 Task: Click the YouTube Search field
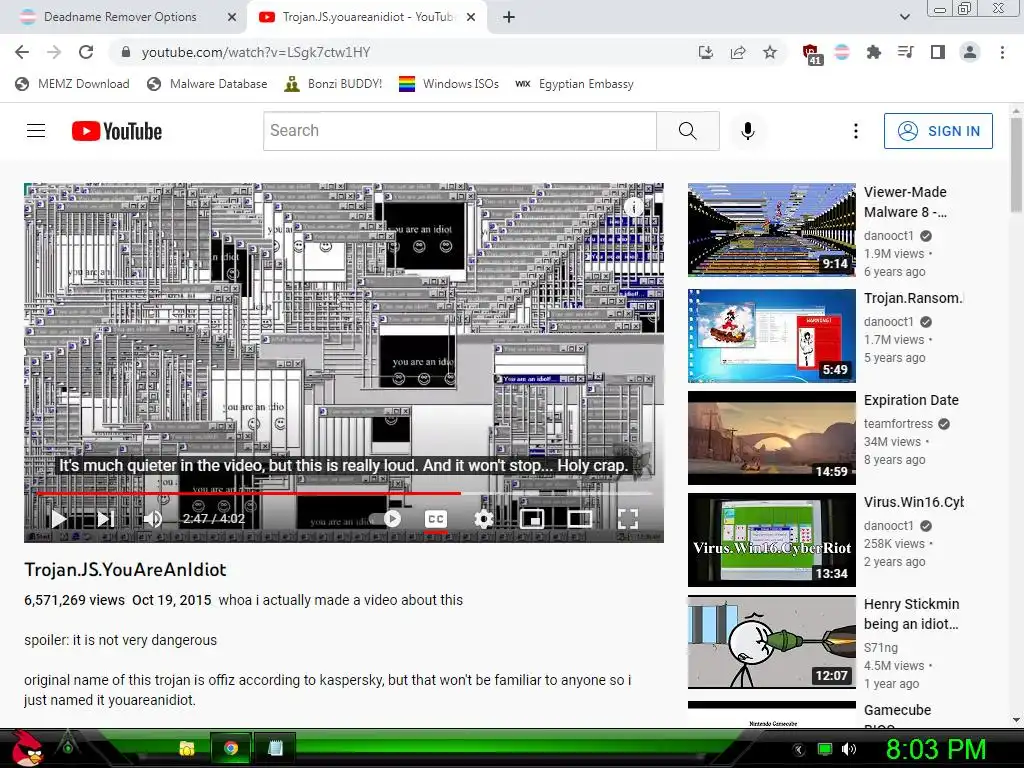coord(460,131)
